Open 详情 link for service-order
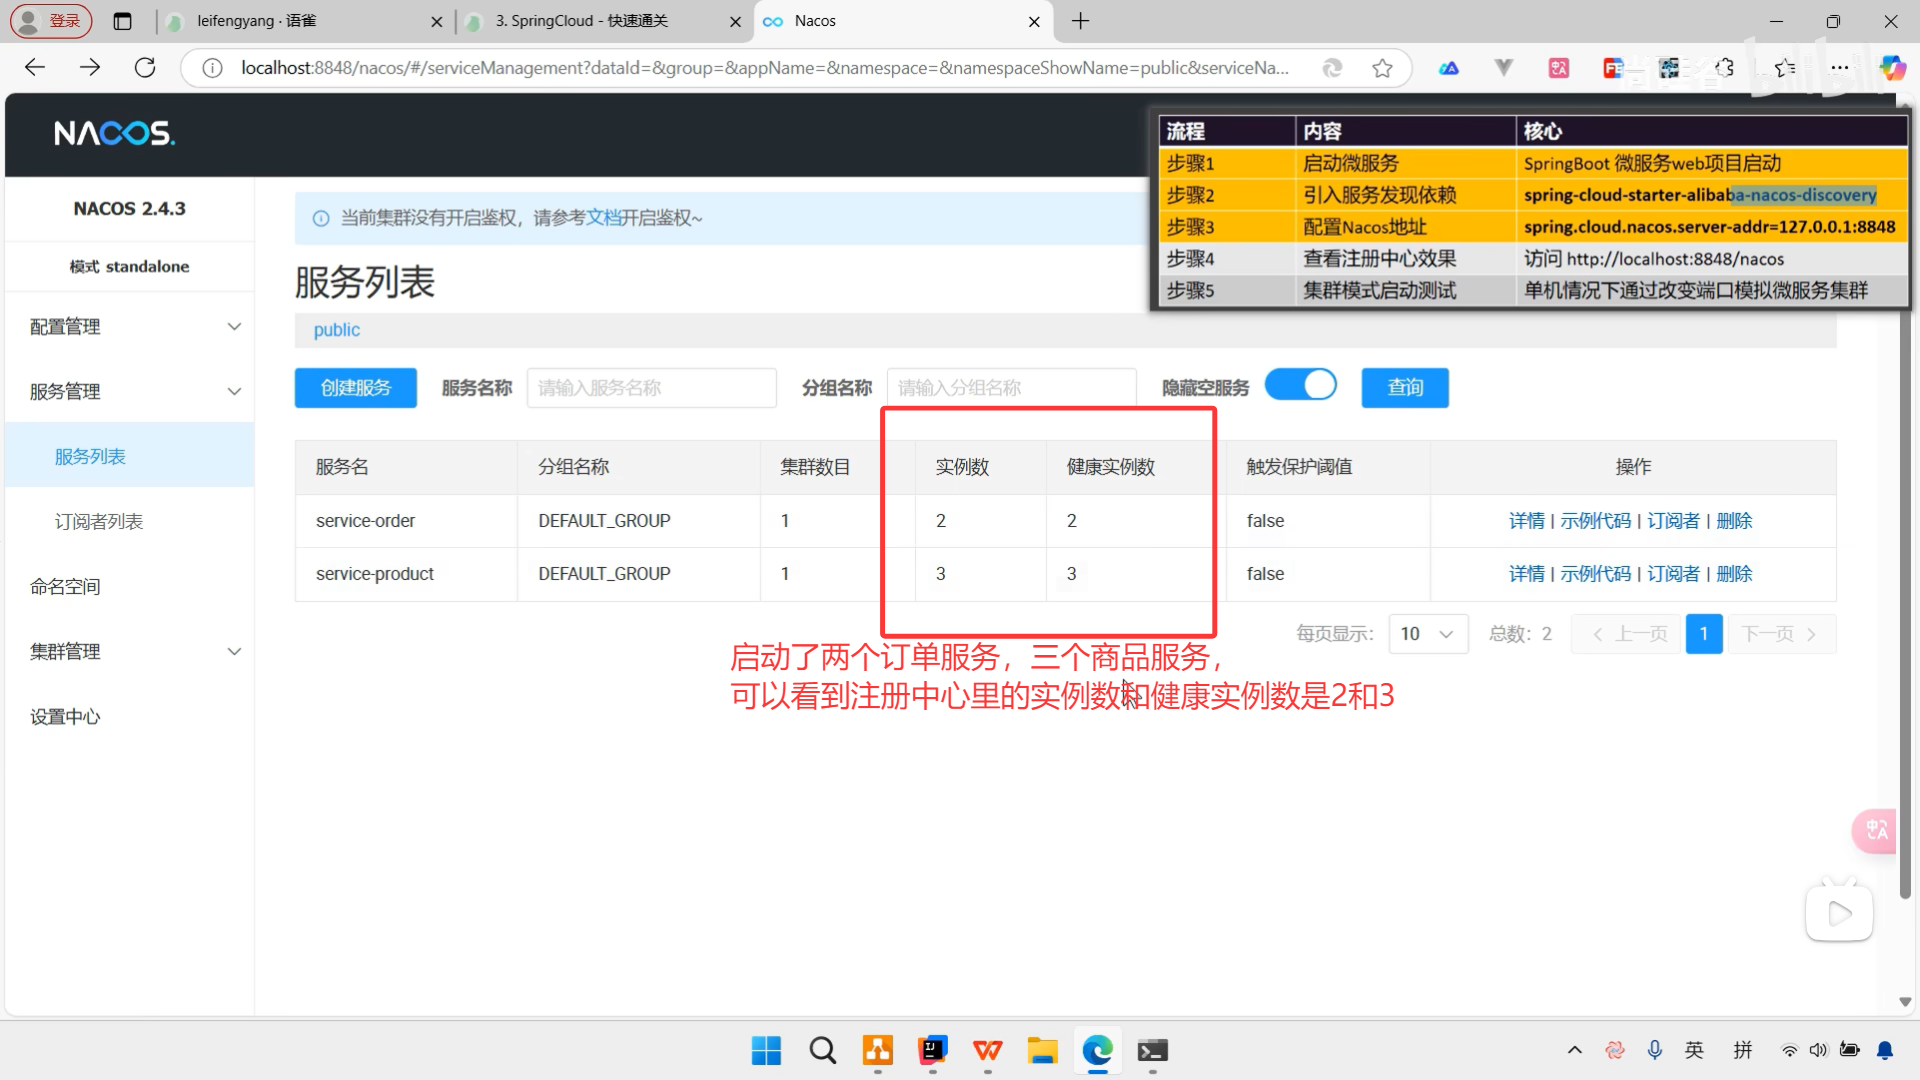Screen dimensions: 1920x1080 pos(1528,520)
